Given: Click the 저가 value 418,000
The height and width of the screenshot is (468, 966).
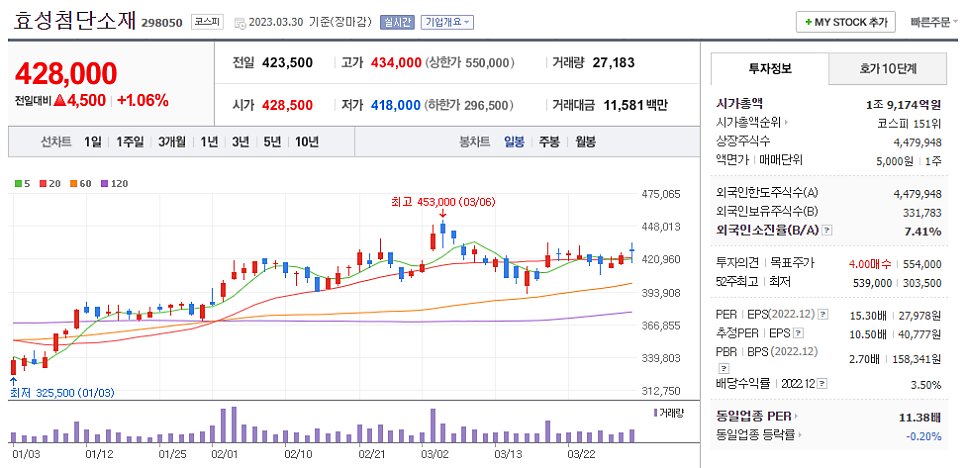Looking at the screenshot, I should tap(396, 105).
